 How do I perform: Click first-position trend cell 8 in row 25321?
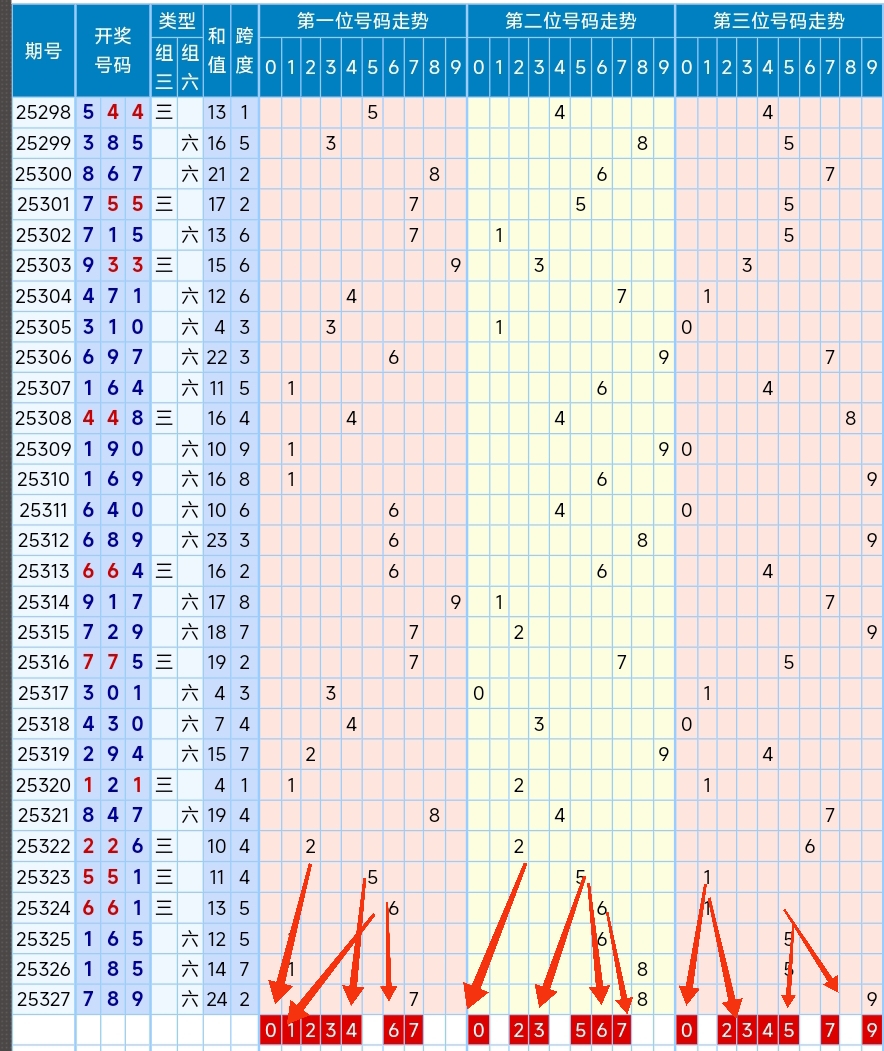point(434,815)
